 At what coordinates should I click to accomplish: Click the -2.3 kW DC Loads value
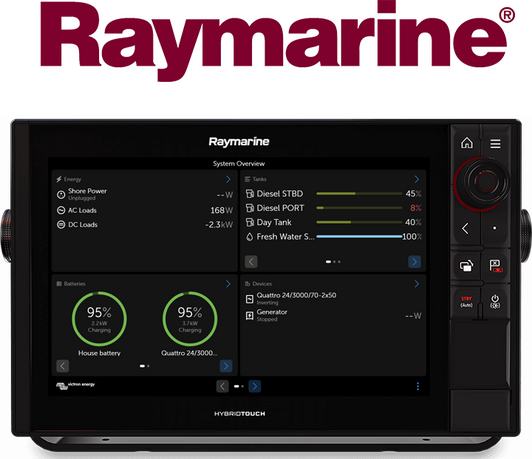(219, 225)
